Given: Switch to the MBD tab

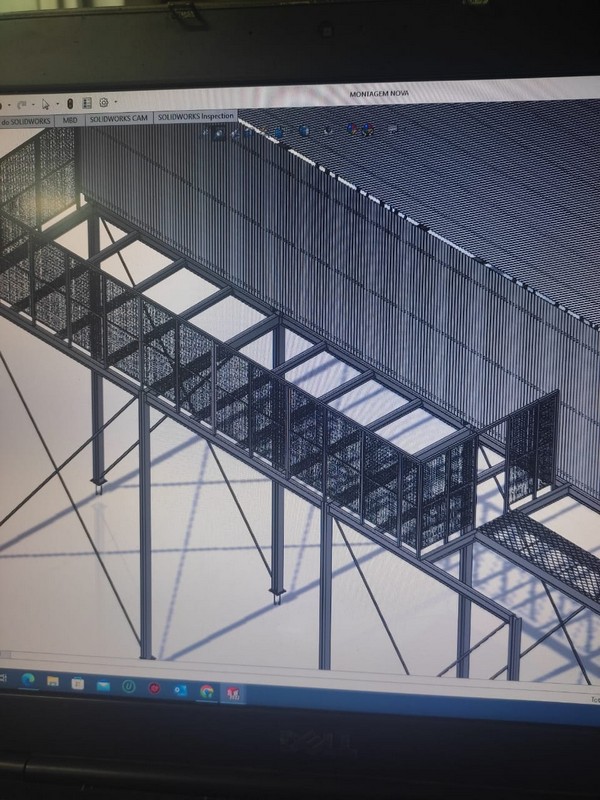Looking at the screenshot, I should pos(70,120).
